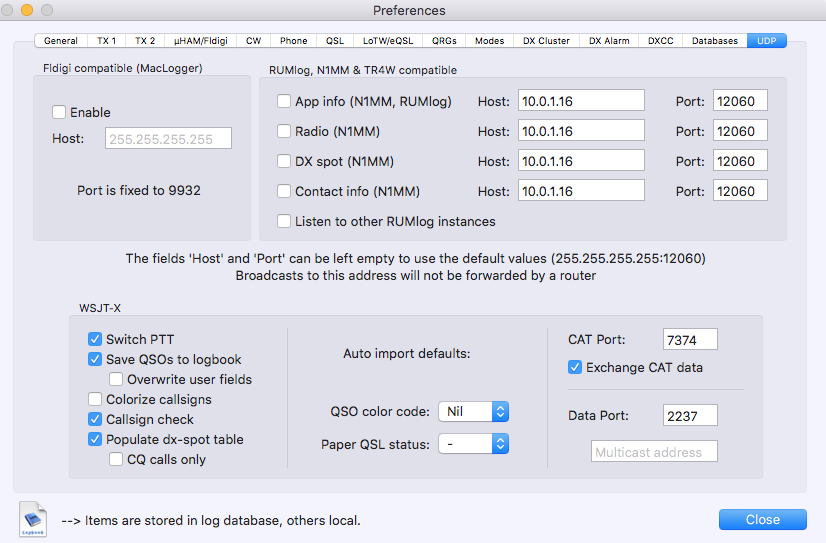The width and height of the screenshot is (826, 543).
Task: Click the CAT Port input field
Action: (689, 340)
